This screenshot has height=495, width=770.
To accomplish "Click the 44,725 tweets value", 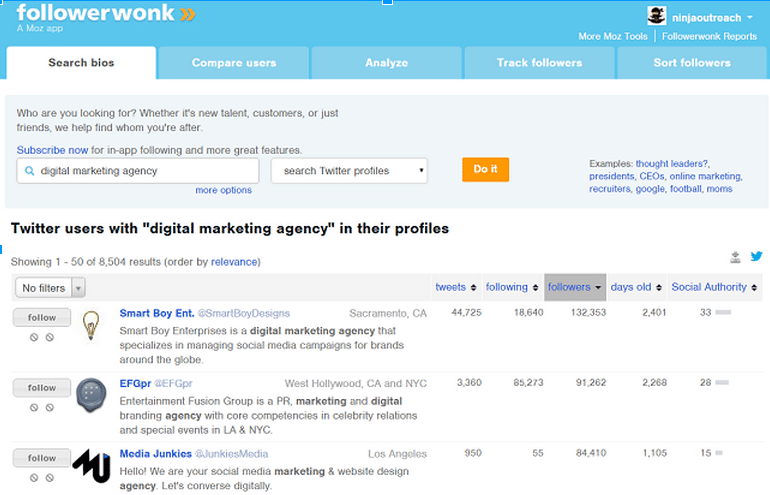I will coord(466,312).
